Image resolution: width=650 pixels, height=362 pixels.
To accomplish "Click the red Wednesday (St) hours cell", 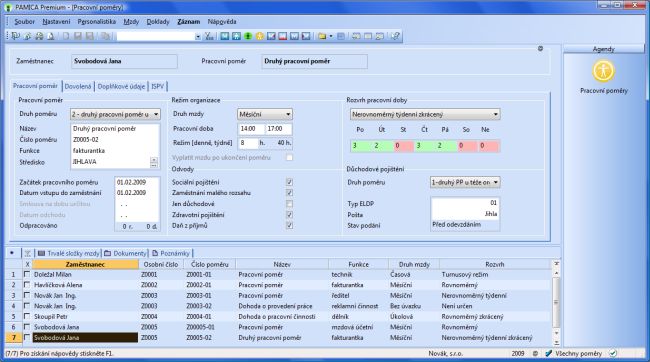I will (x=403, y=146).
